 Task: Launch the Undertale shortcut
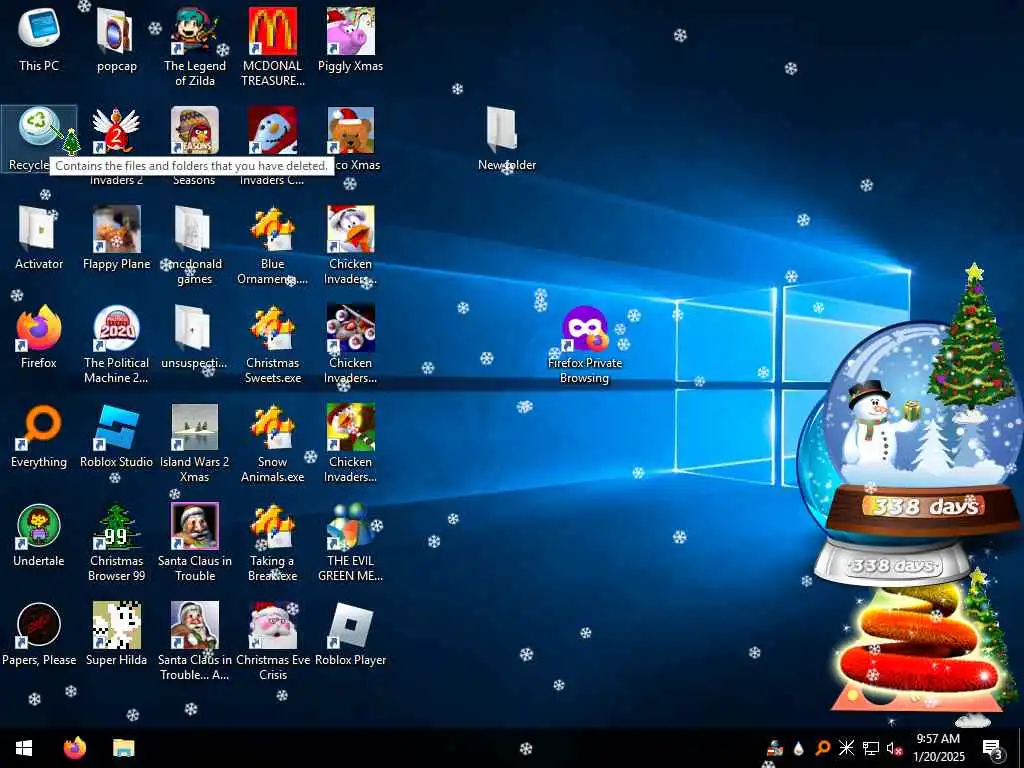coord(39,534)
